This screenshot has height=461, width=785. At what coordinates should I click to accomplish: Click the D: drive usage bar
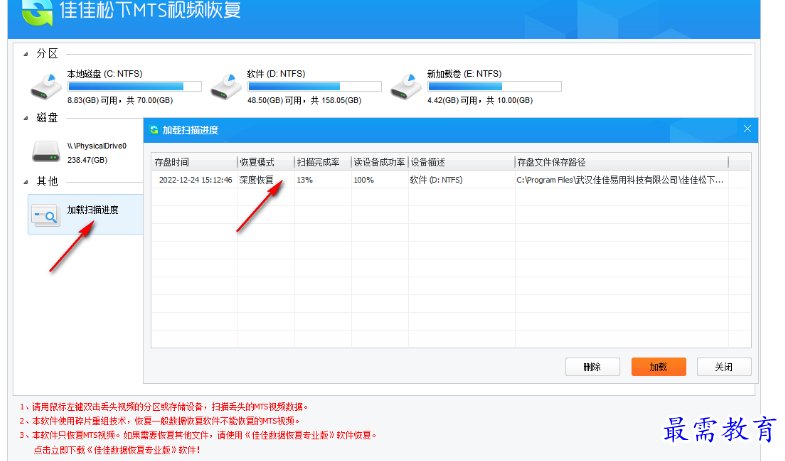click(x=314, y=87)
